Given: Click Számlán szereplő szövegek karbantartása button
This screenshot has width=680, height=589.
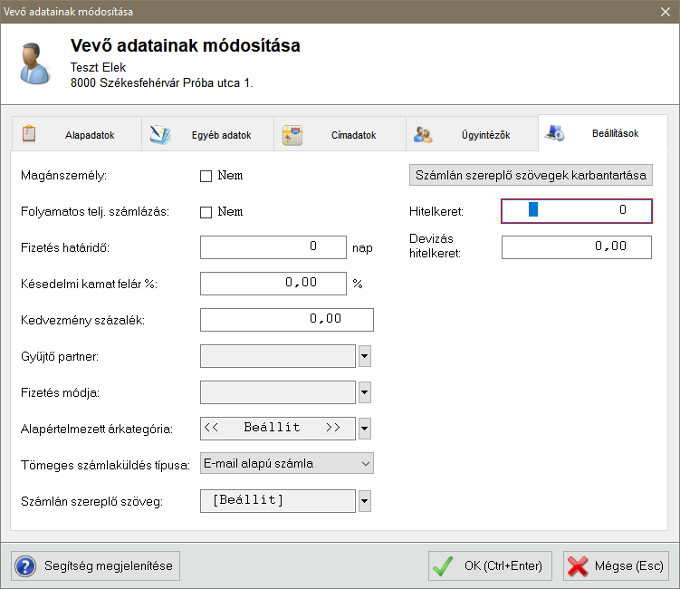Looking at the screenshot, I should [531, 175].
